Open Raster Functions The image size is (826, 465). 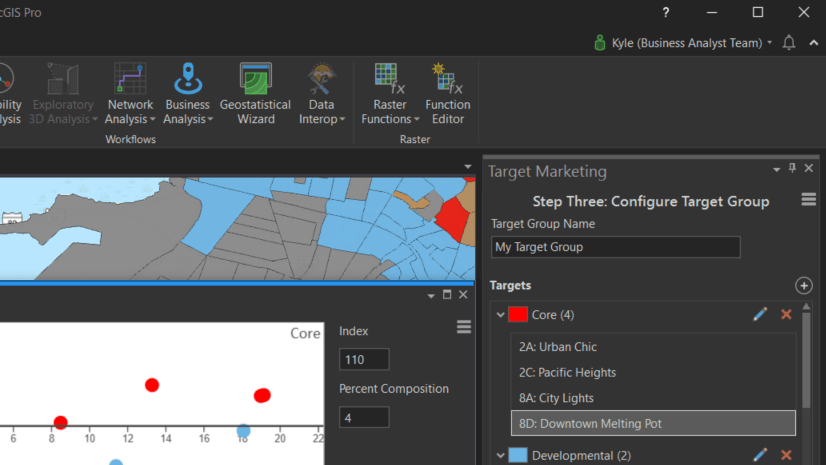[390, 94]
